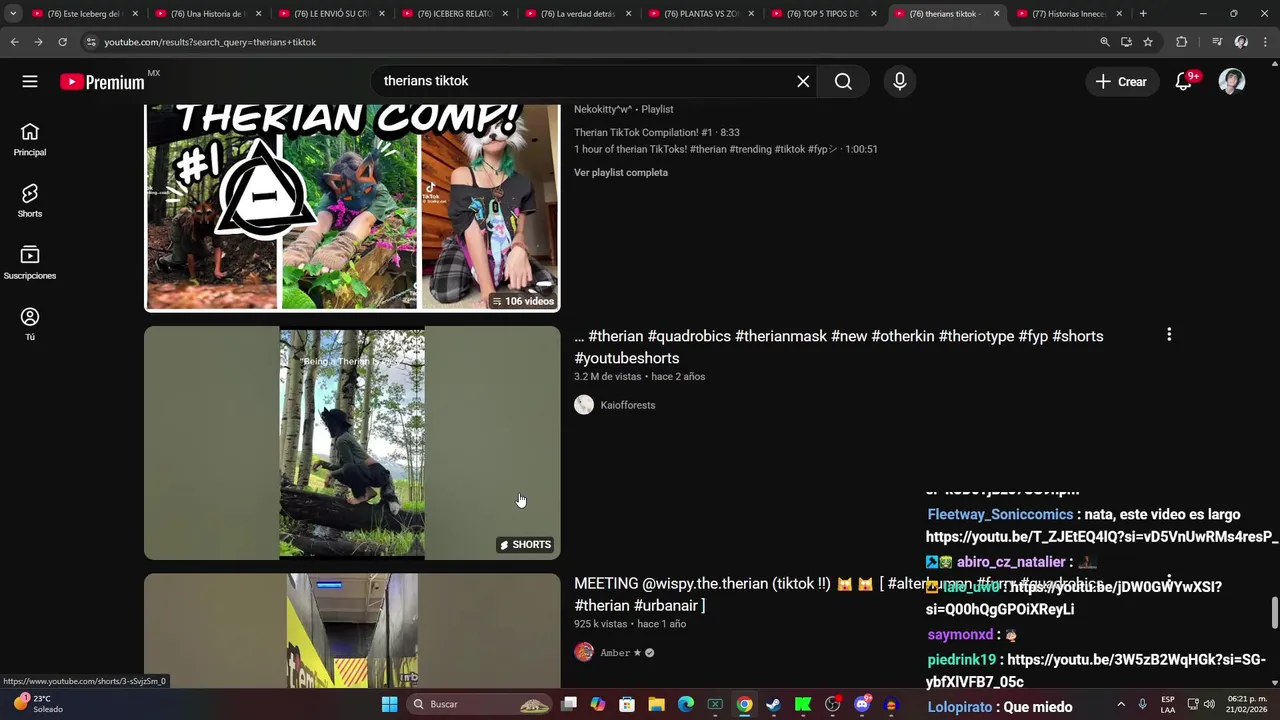Screen dimensions: 1280x720
Task: Close the 'TOP 5 TIPOS DE' tab
Action: click(873, 14)
